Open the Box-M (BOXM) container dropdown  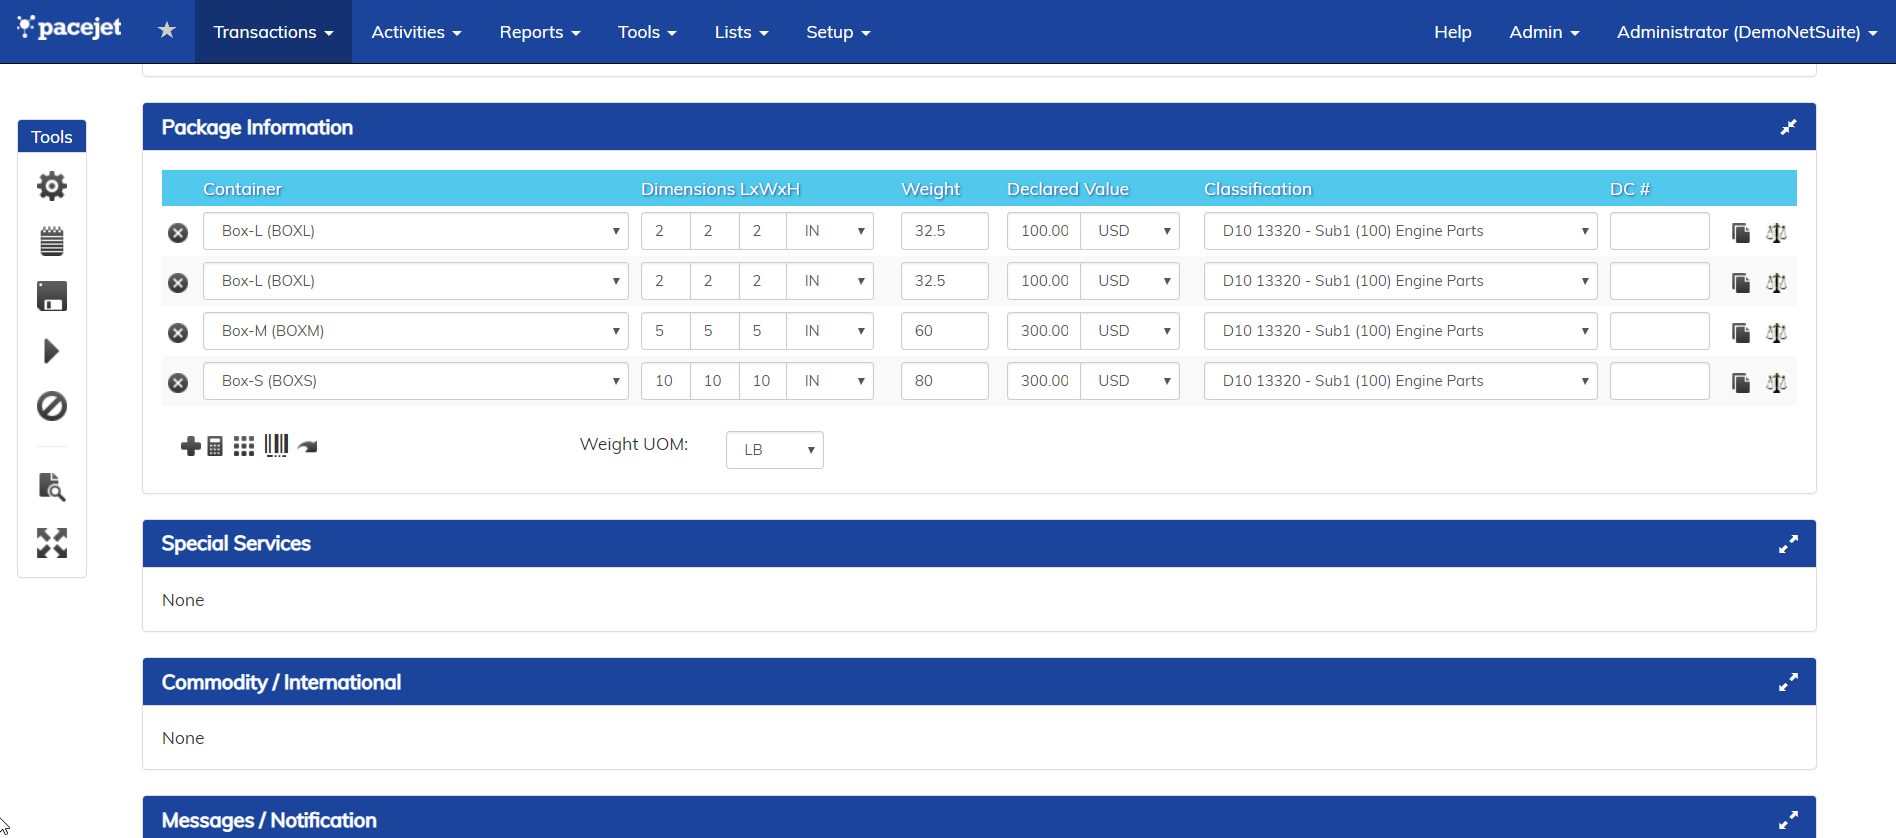pyautogui.click(x=415, y=331)
